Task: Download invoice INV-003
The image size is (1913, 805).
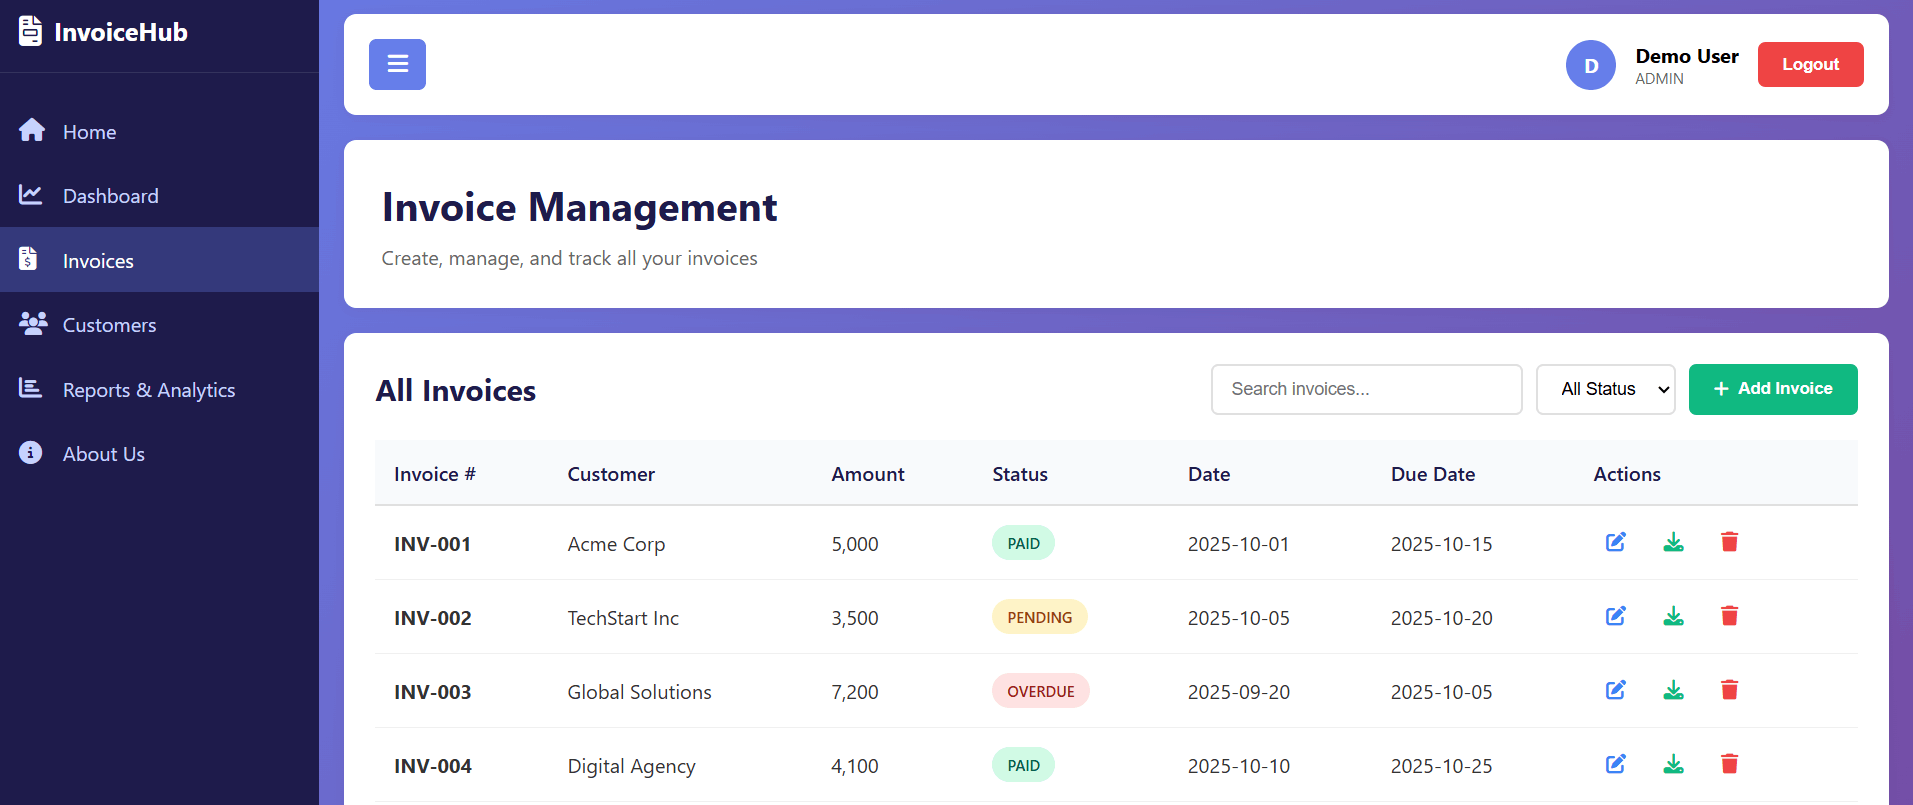Action: click(1673, 690)
